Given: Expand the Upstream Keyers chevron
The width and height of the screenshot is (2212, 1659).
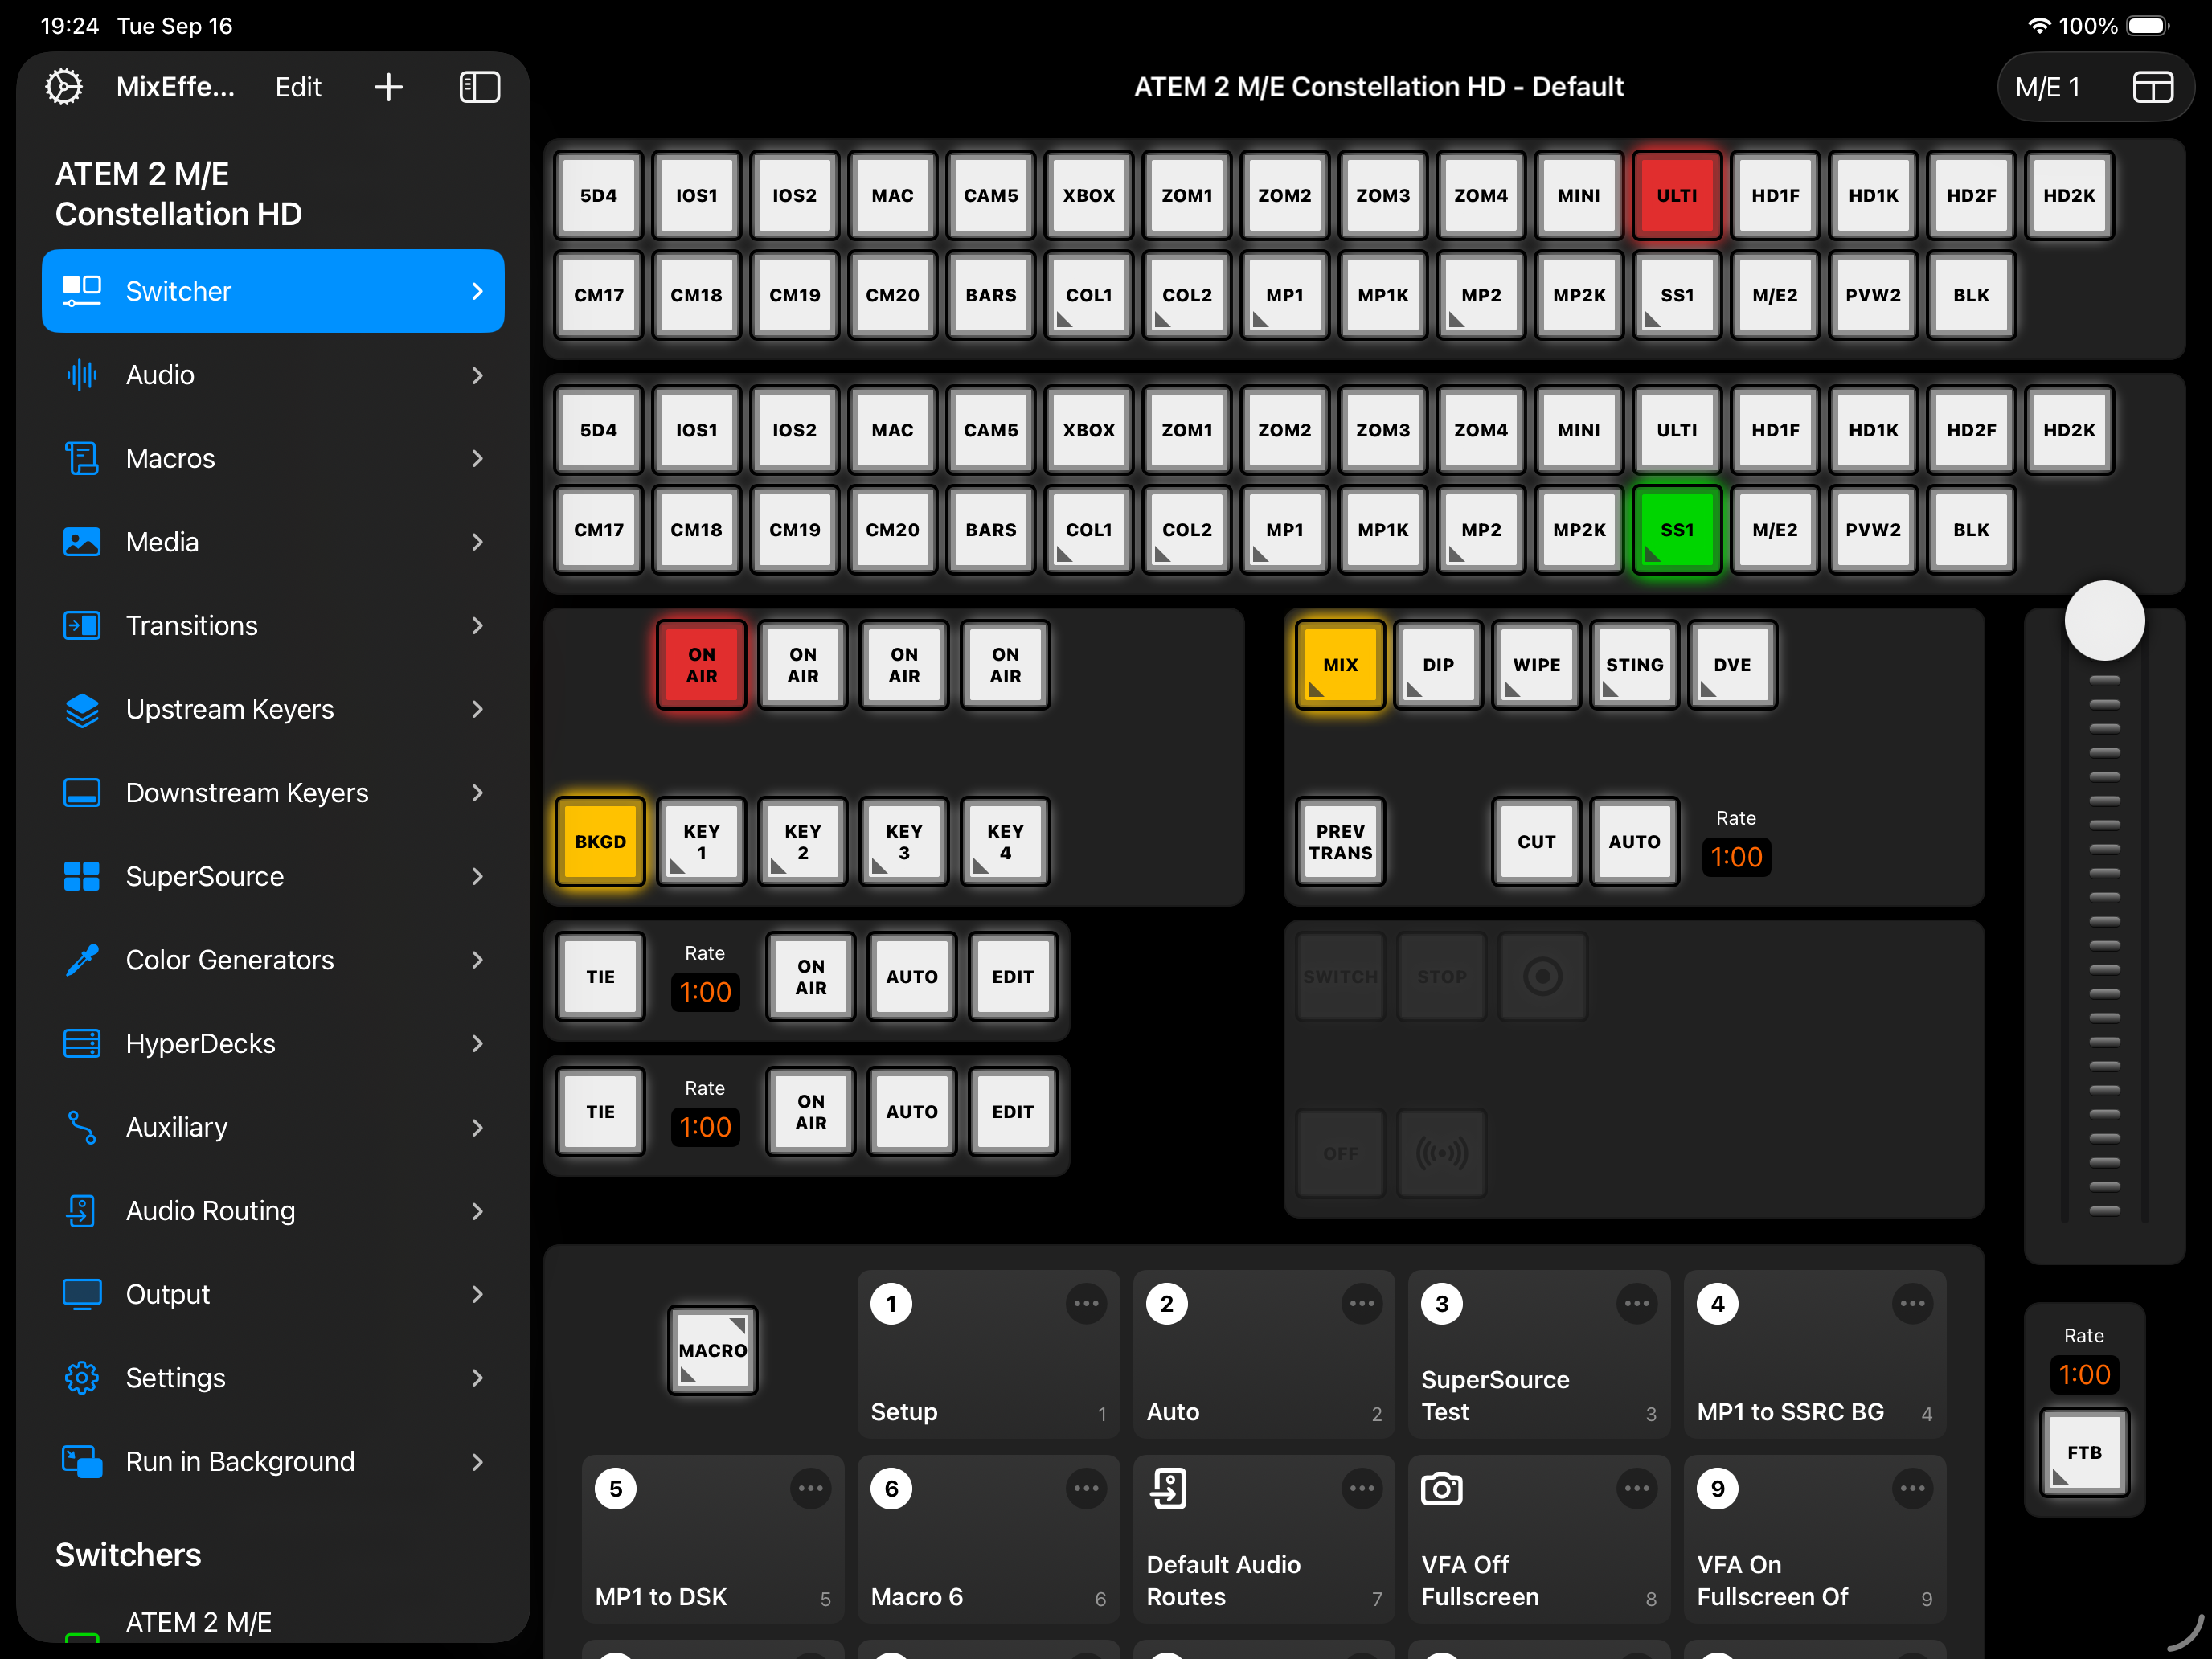Looking at the screenshot, I should [x=477, y=709].
